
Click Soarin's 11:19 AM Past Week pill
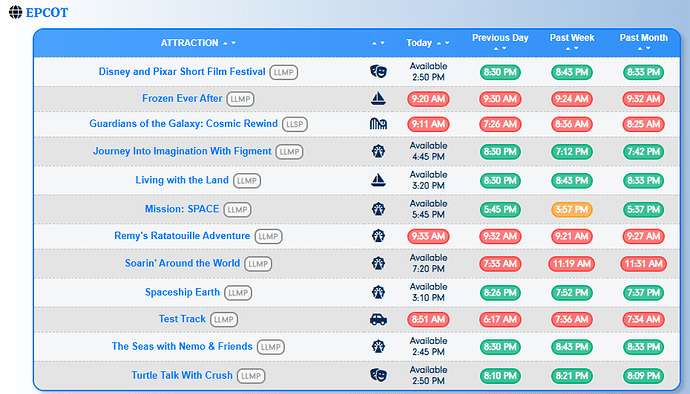click(x=572, y=264)
